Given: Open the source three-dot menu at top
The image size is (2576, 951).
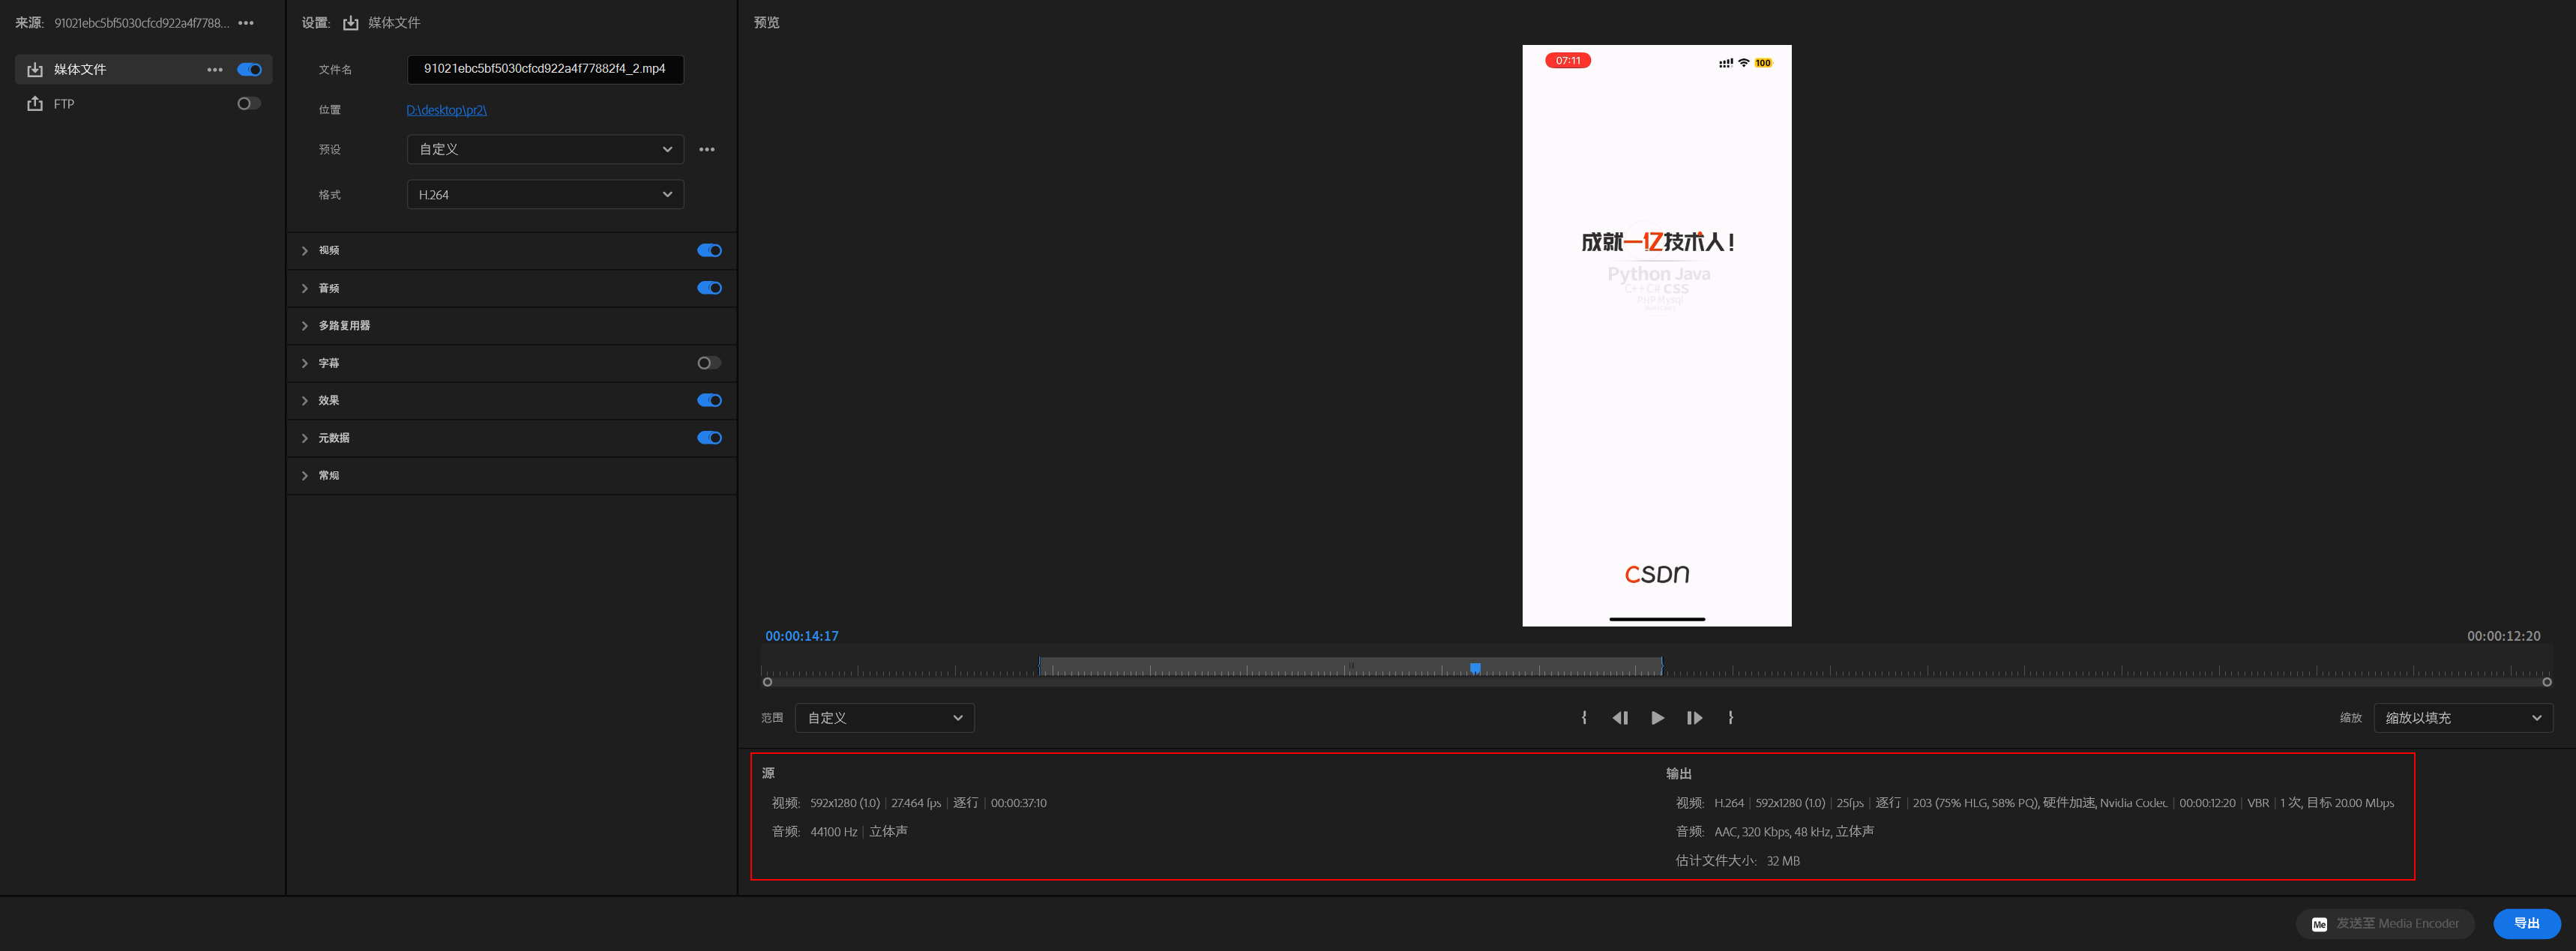Looking at the screenshot, I should click(246, 23).
